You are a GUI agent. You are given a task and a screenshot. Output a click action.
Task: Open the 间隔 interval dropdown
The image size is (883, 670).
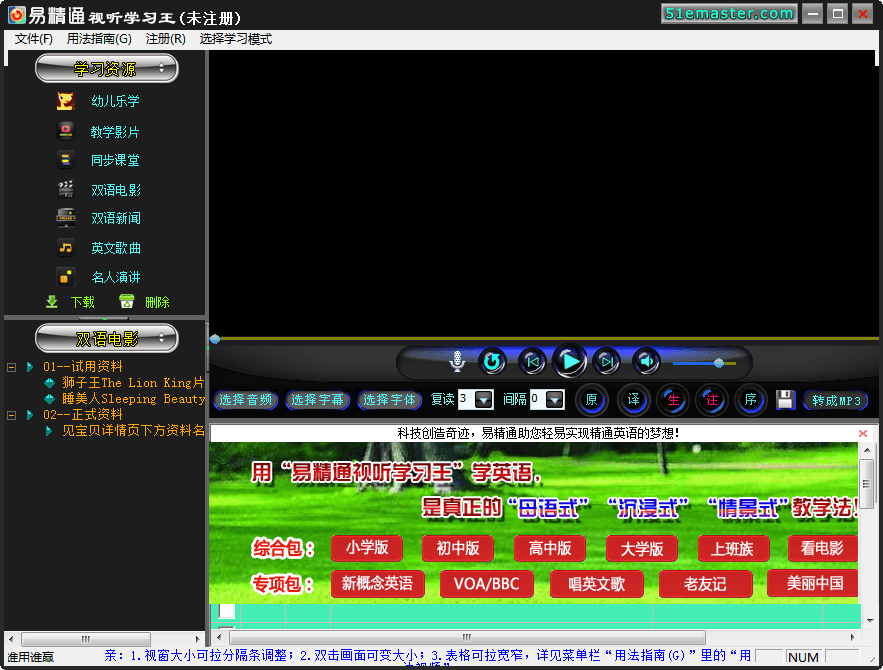click(x=555, y=400)
